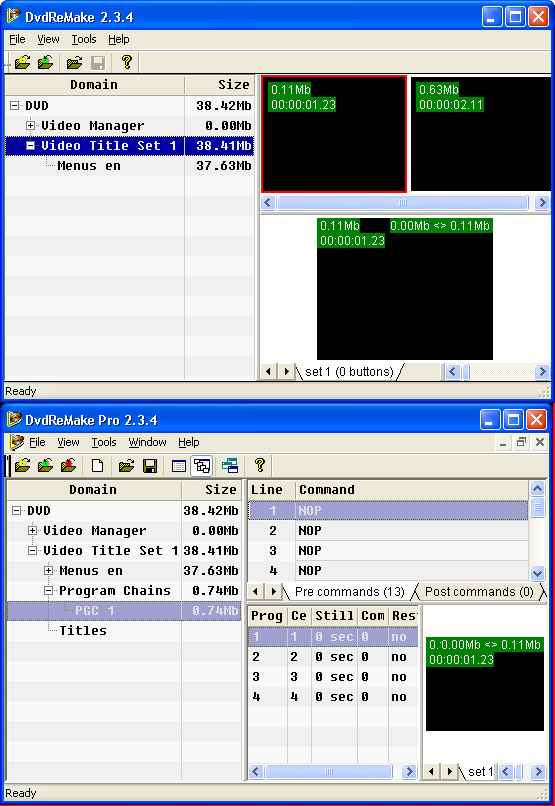Open the Tools menu in DvdReMake Pro

click(x=104, y=442)
